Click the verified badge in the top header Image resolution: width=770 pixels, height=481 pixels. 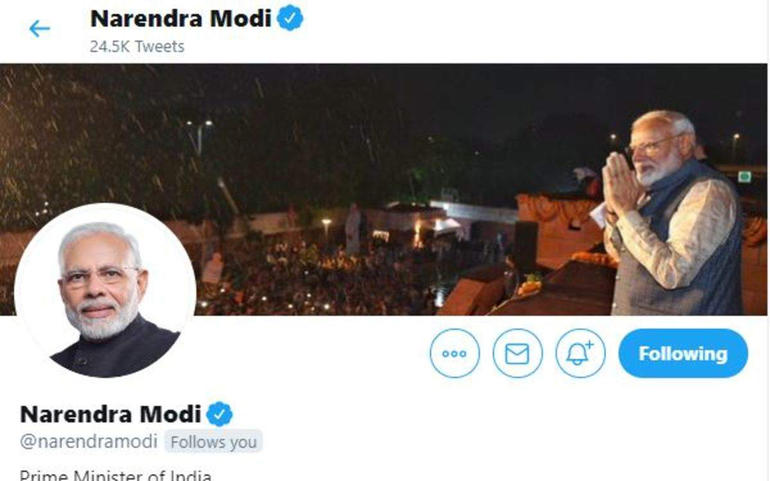(x=290, y=18)
